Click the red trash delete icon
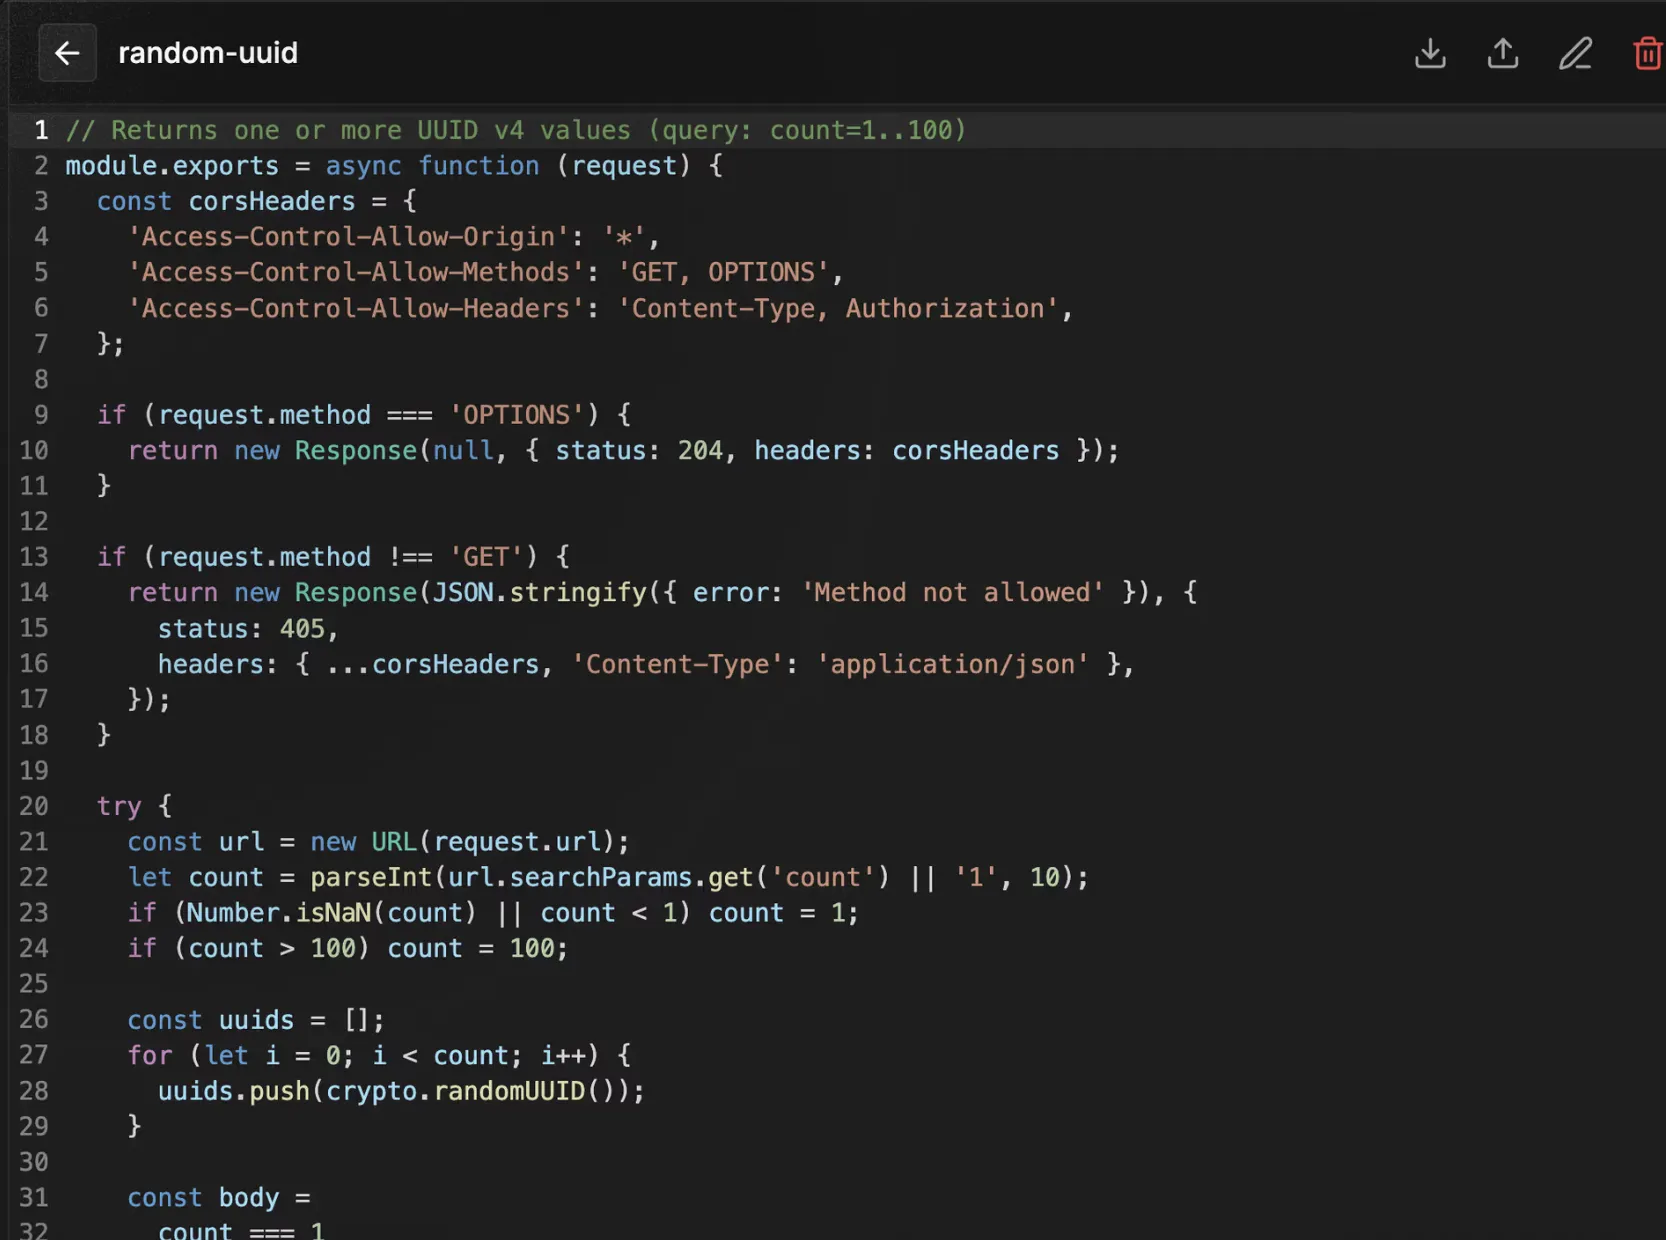Image resolution: width=1666 pixels, height=1240 pixels. pos(1647,54)
